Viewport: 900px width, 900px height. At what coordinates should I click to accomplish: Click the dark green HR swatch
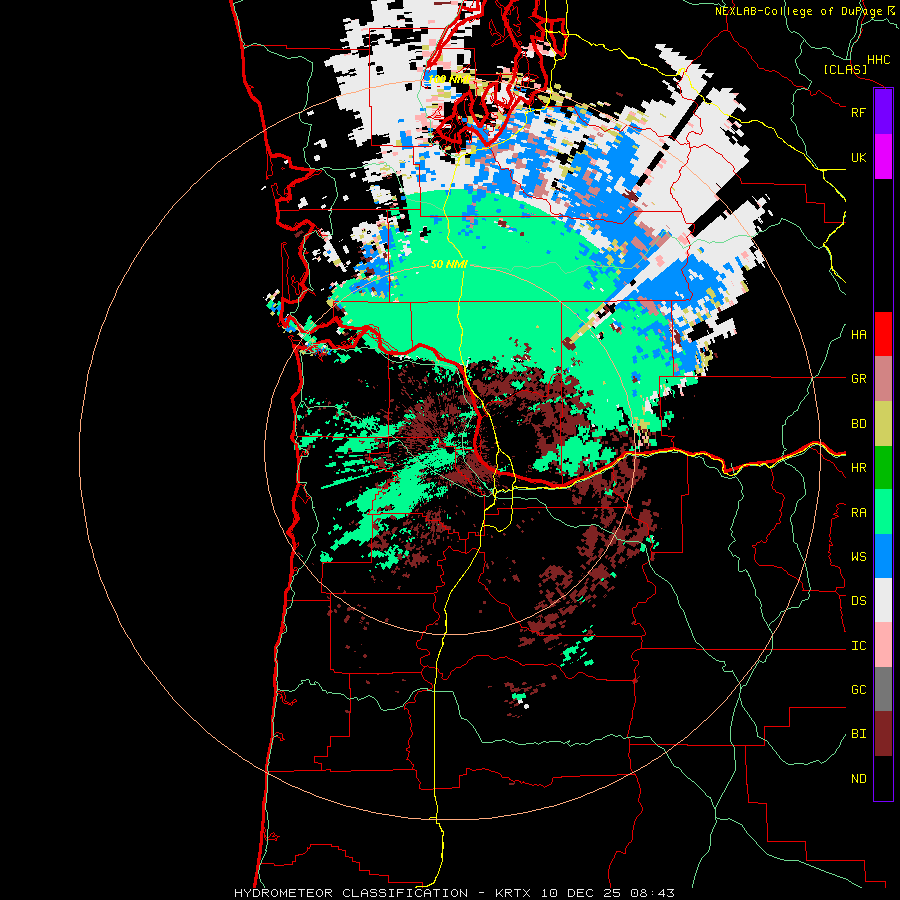tap(883, 468)
